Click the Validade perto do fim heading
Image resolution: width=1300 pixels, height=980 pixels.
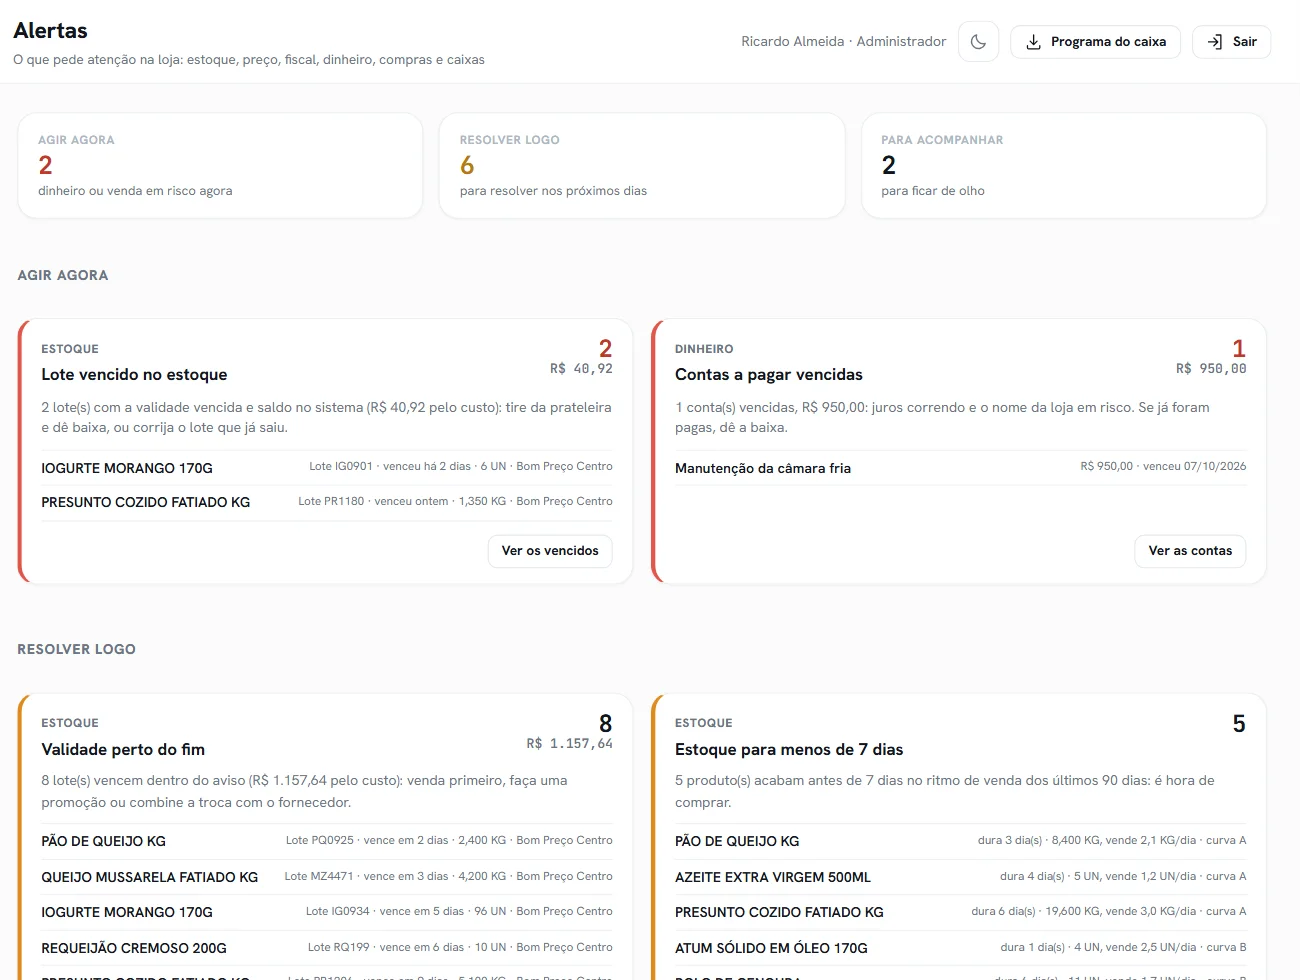pos(123,749)
